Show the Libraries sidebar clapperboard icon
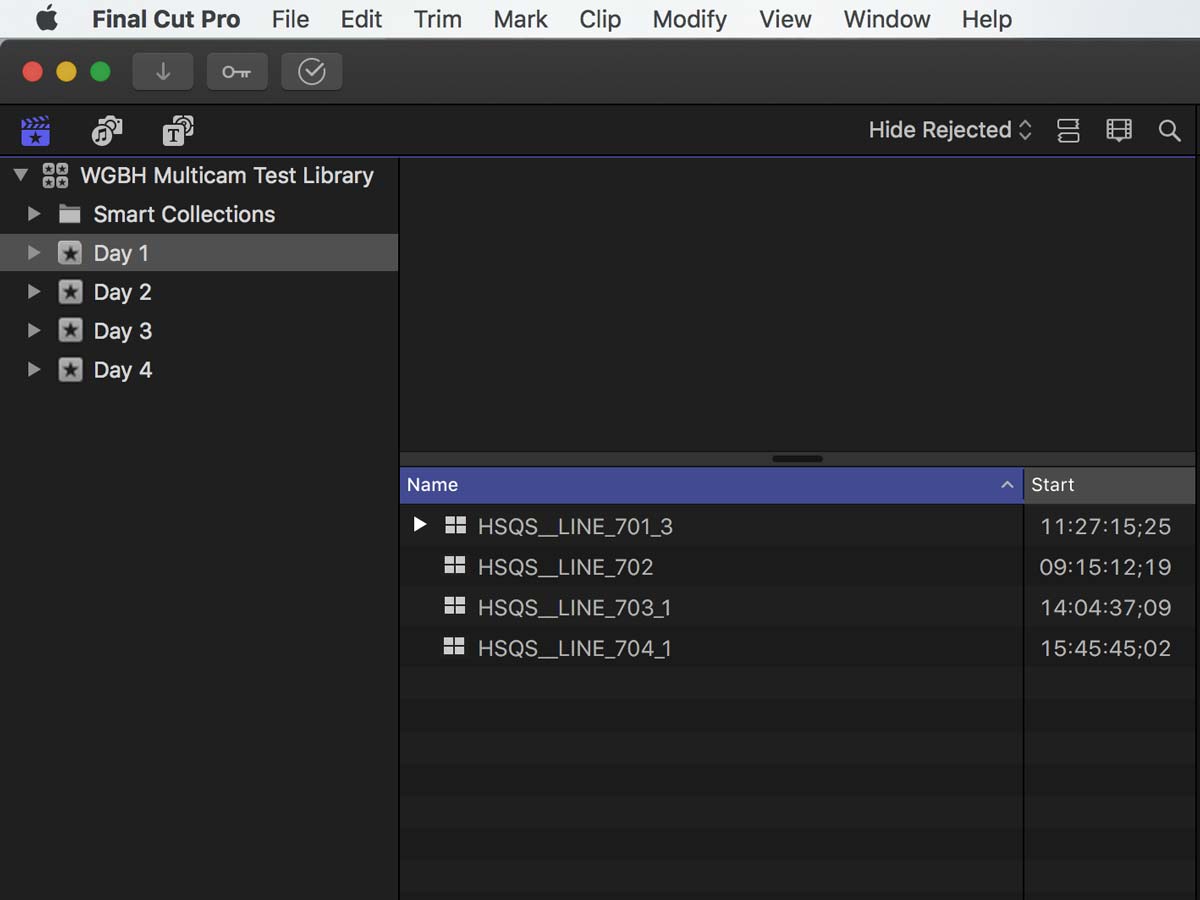Screen dimensions: 1200x900 coord(35,130)
